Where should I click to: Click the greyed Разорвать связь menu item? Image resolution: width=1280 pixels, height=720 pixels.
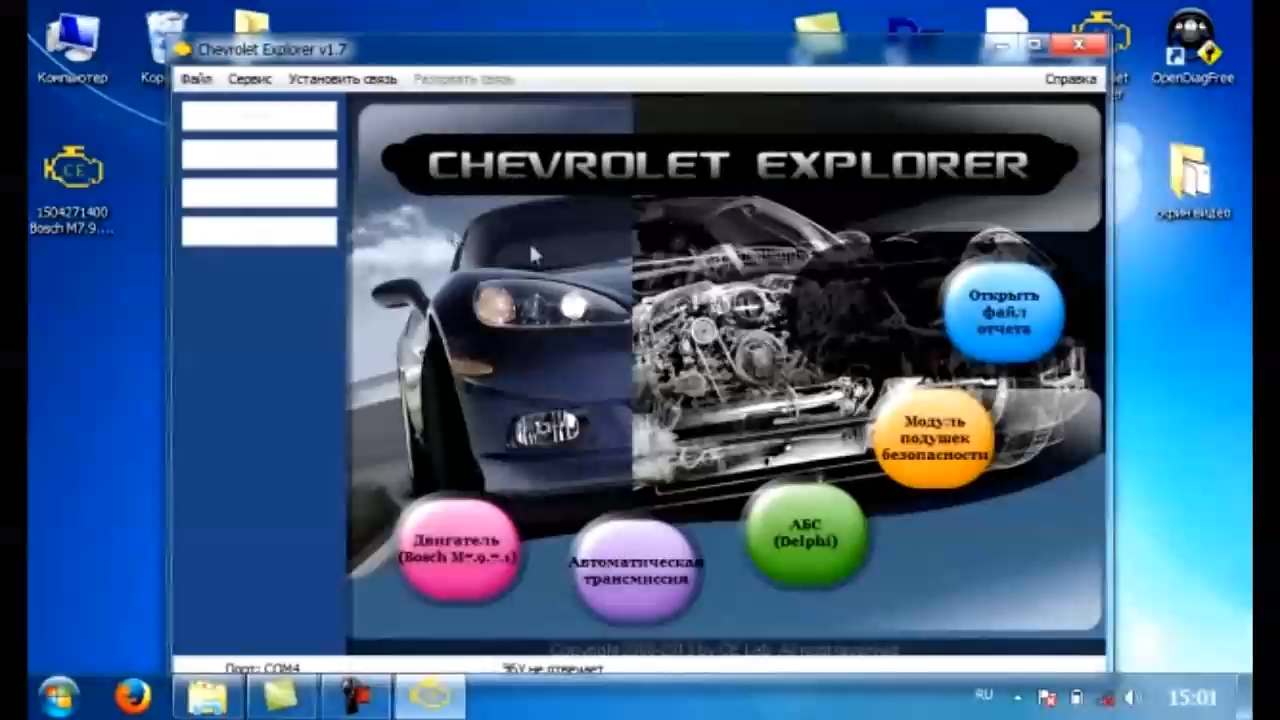tap(463, 78)
